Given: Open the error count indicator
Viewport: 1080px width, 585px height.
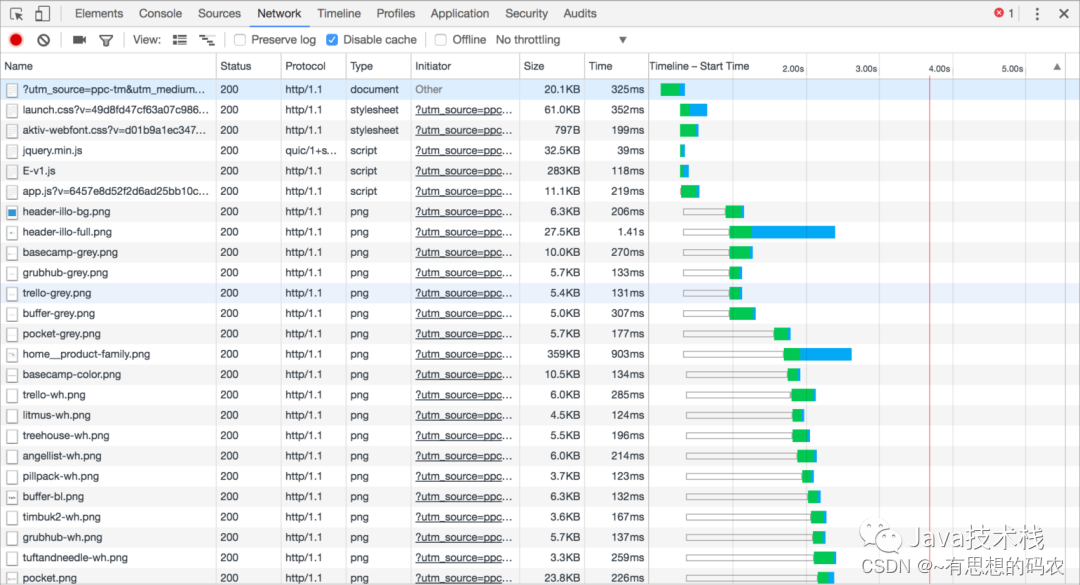Looking at the screenshot, I should click(x=1004, y=13).
